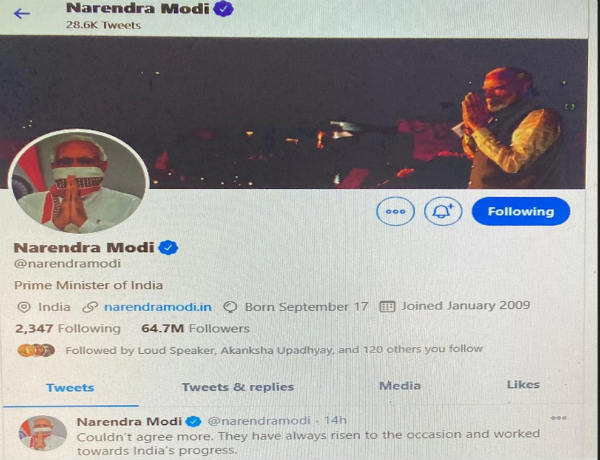Open the Media tab
The height and width of the screenshot is (460, 600).
399,385
